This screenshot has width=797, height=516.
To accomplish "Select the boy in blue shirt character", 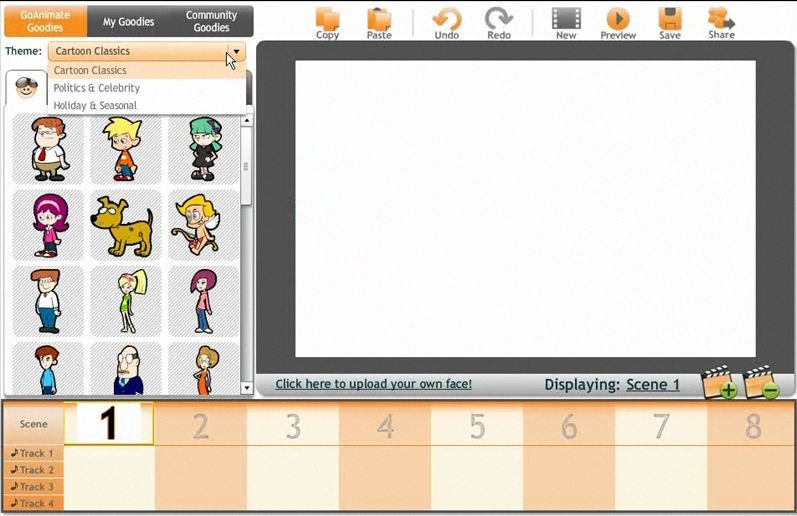I will 48,369.
